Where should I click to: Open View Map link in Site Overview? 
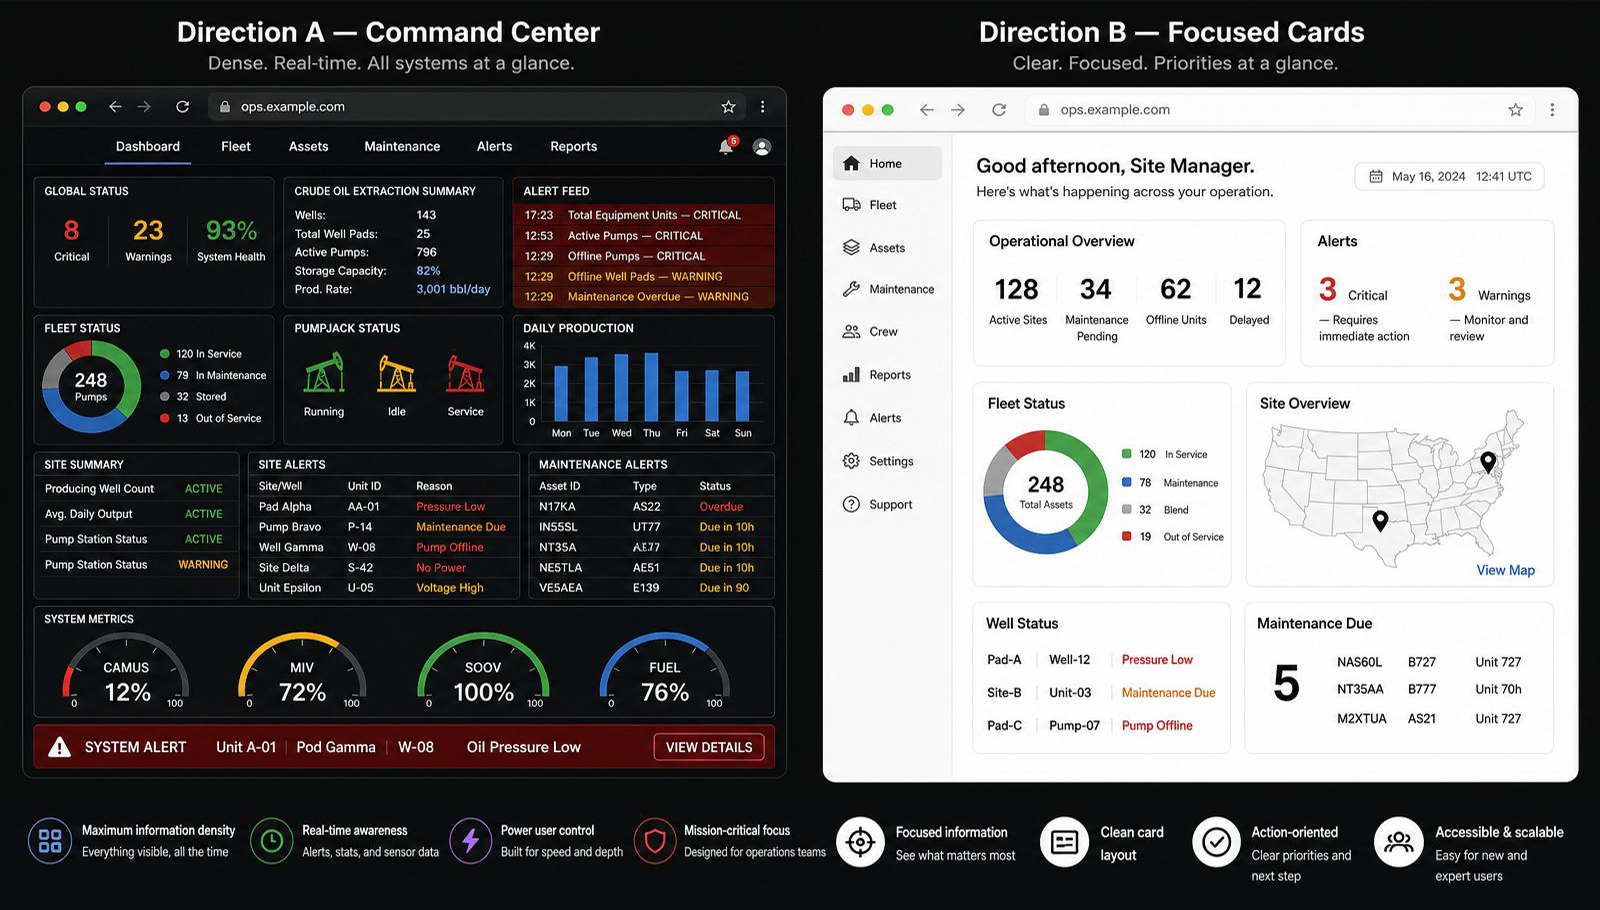tap(1506, 570)
